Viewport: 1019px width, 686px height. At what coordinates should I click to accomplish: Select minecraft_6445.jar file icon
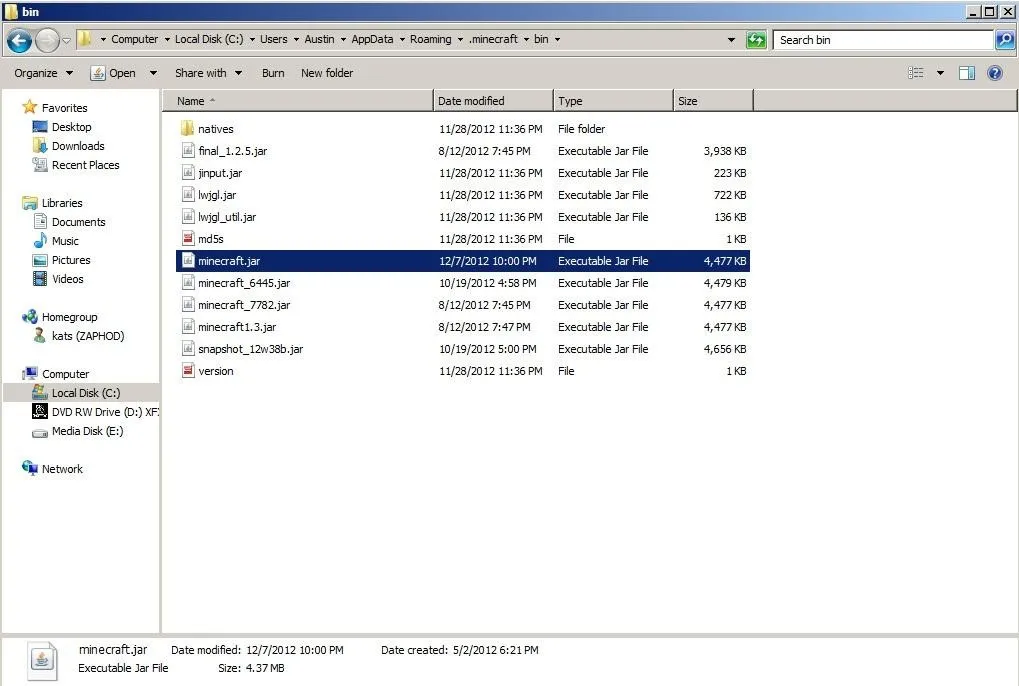(x=188, y=283)
